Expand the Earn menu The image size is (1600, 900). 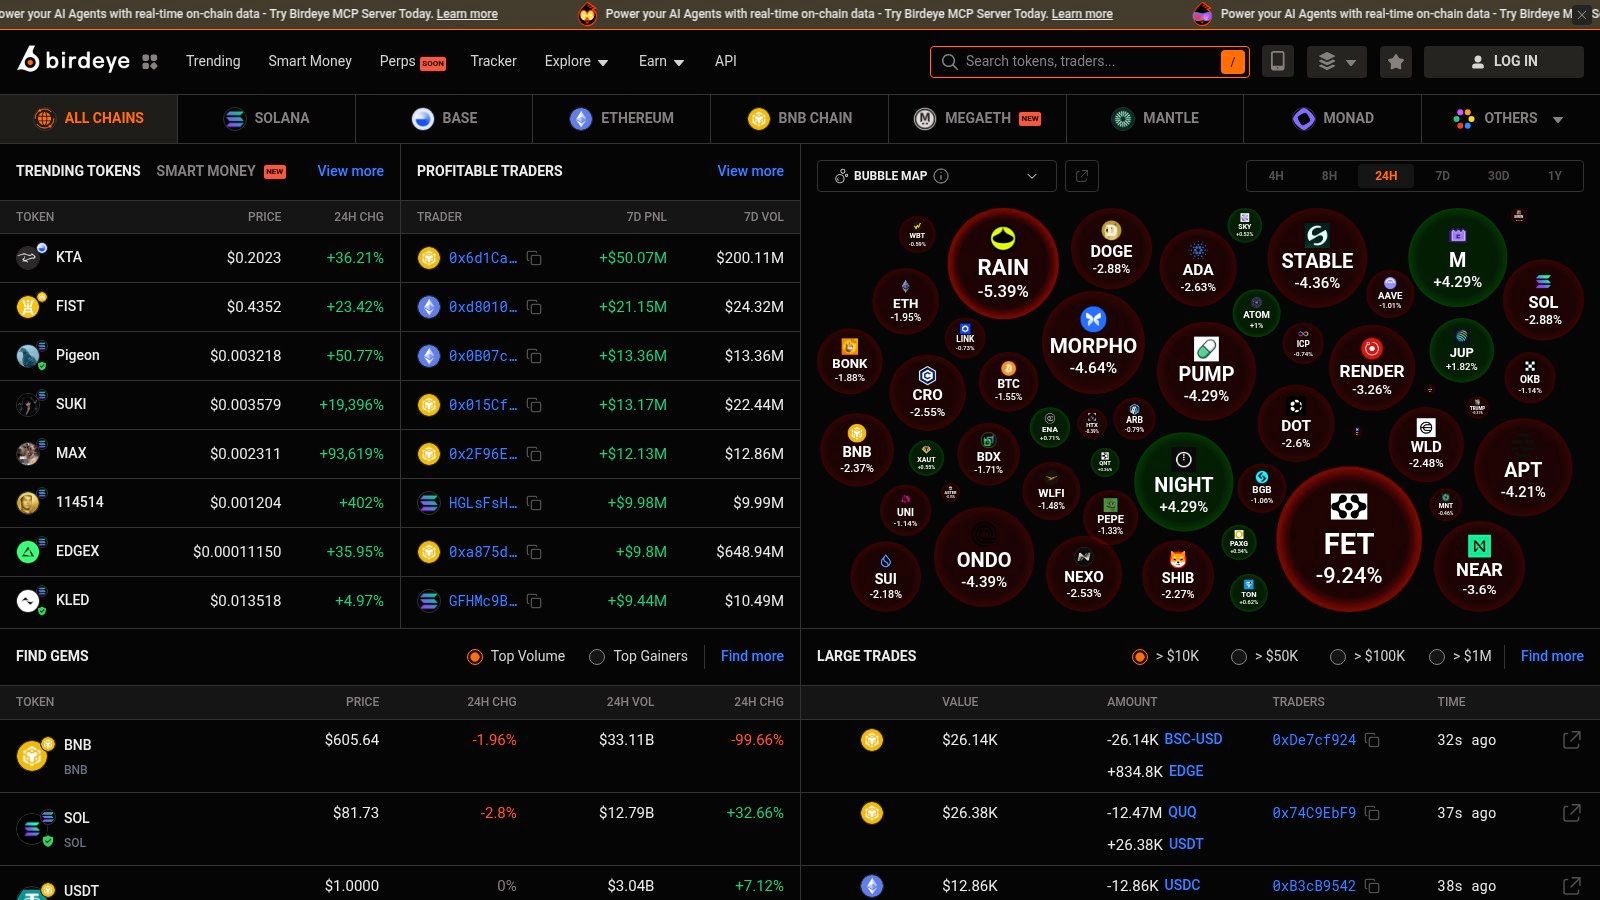(661, 61)
